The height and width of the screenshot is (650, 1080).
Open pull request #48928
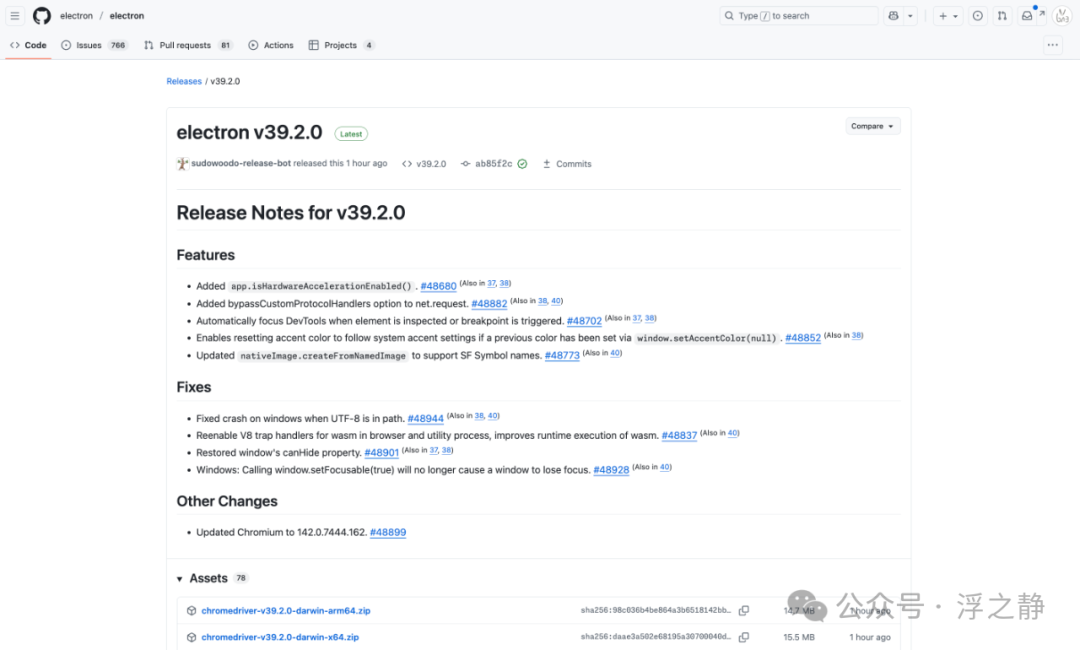[611, 470]
